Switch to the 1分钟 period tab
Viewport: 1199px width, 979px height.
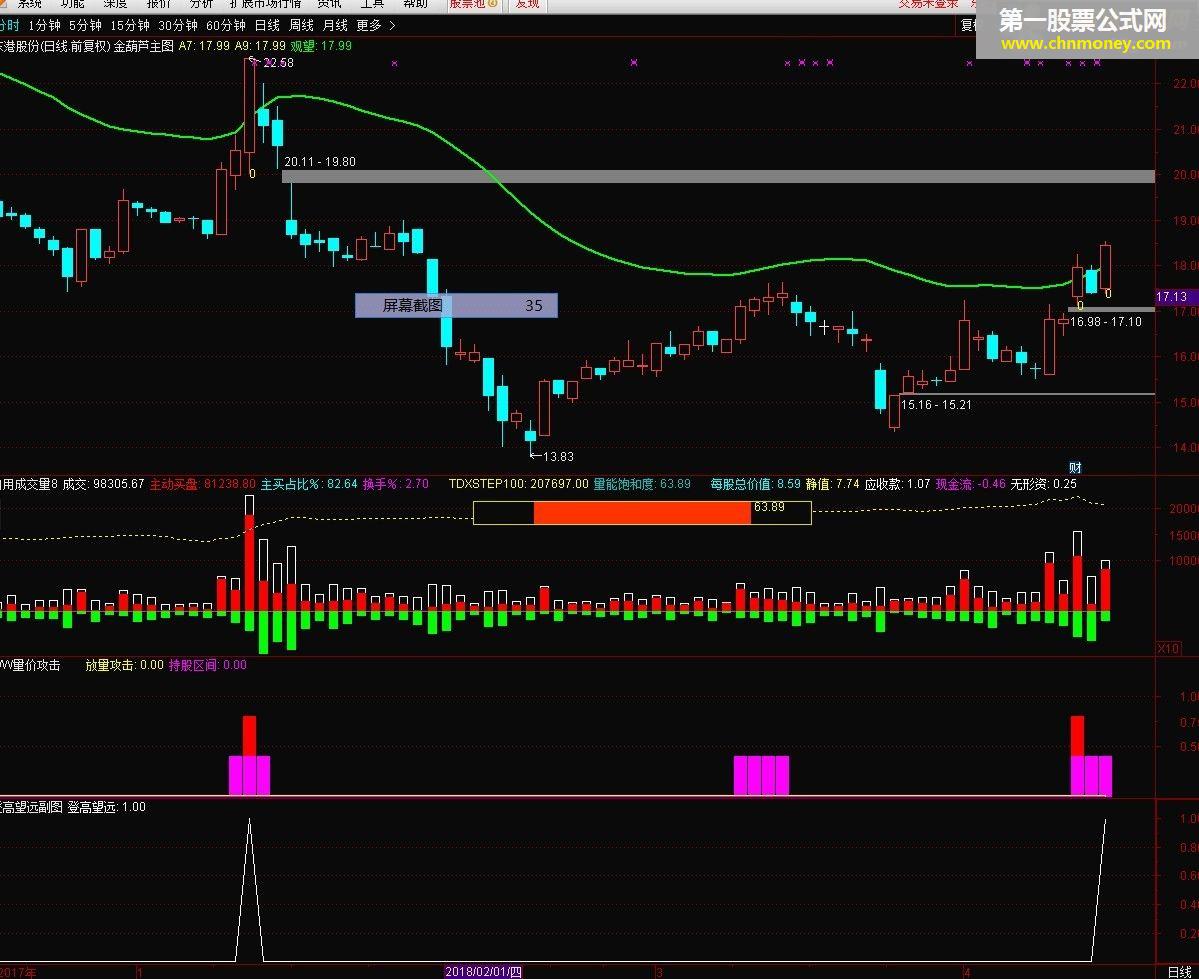point(44,25)
